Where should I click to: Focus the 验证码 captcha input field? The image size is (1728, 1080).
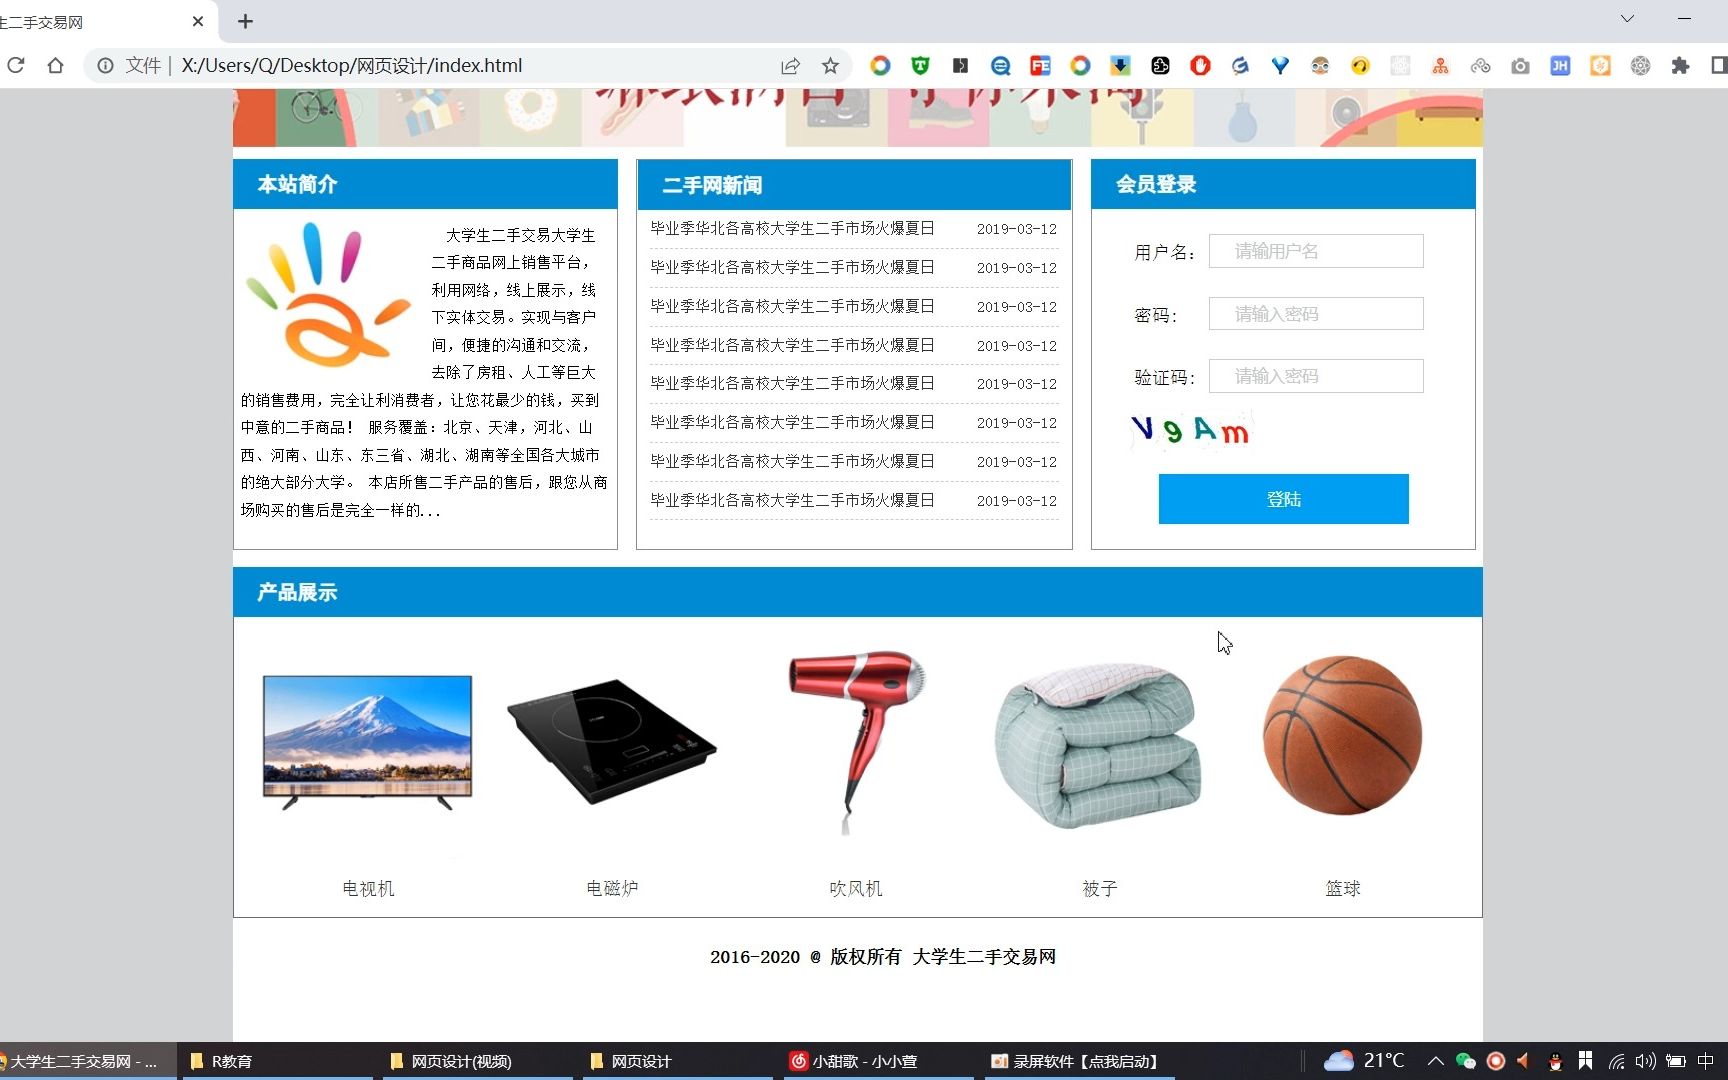1316,376
